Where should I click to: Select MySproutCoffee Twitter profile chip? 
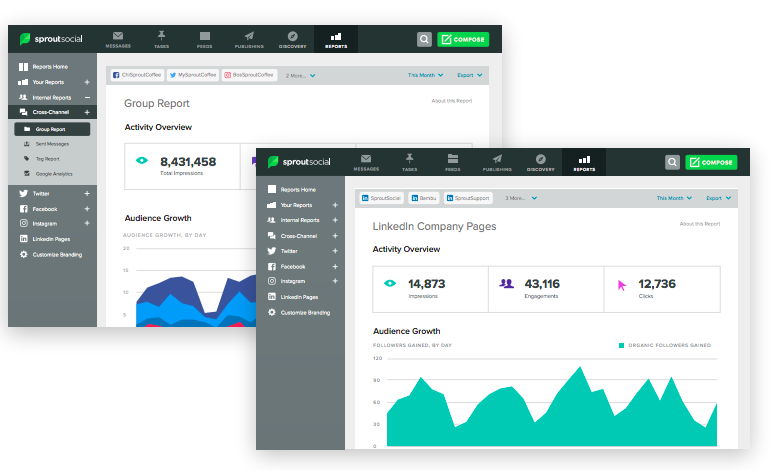coord(193,75)
